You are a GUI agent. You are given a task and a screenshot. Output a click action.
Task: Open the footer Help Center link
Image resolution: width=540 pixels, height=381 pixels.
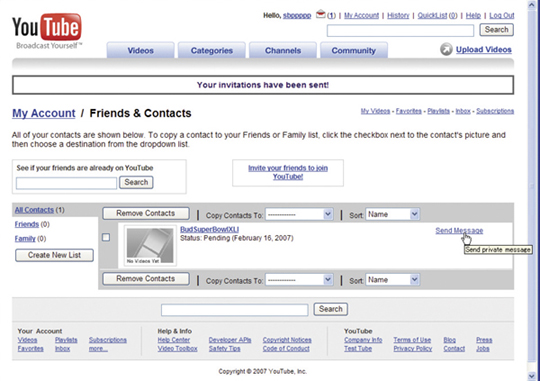174,340
